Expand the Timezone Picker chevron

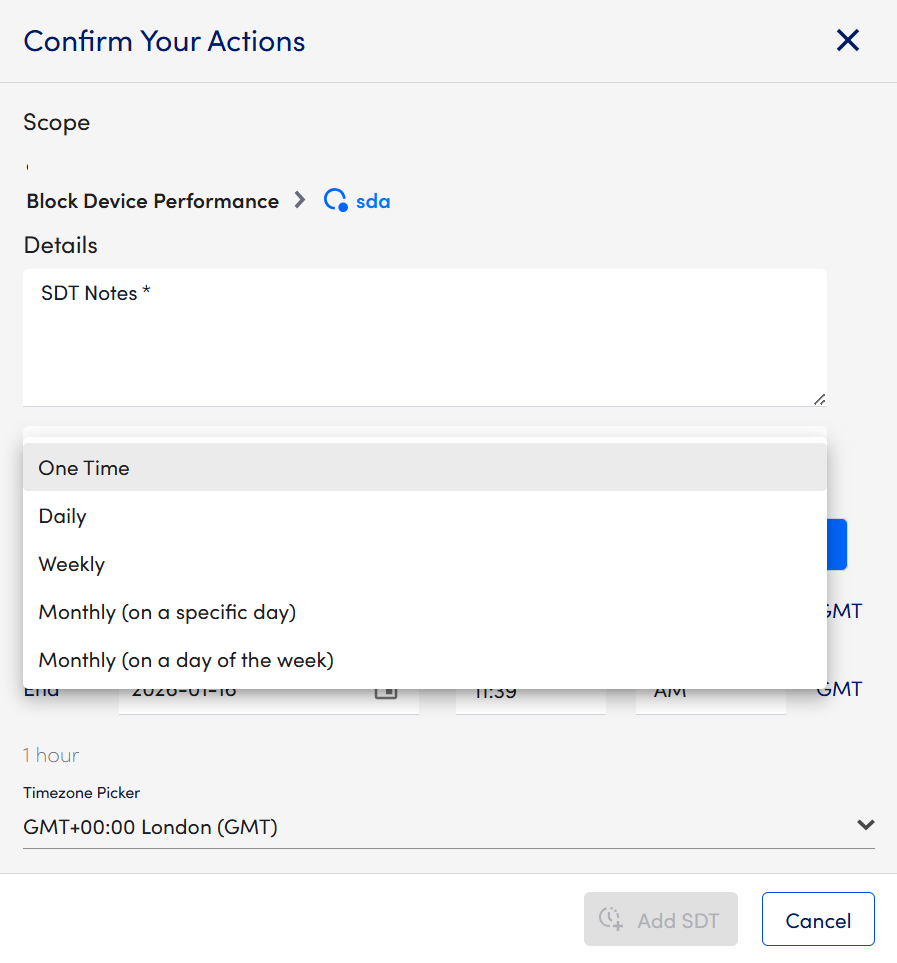[x=865, y=826]
